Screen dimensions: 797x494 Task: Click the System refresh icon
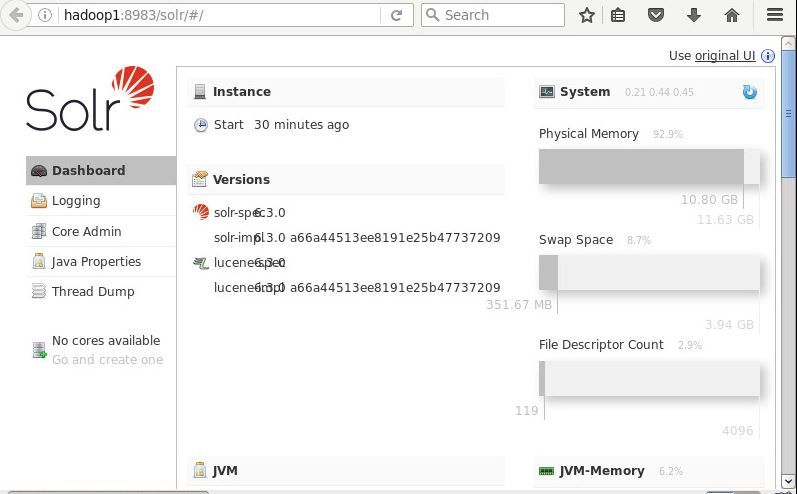click(x=749, y=92)
